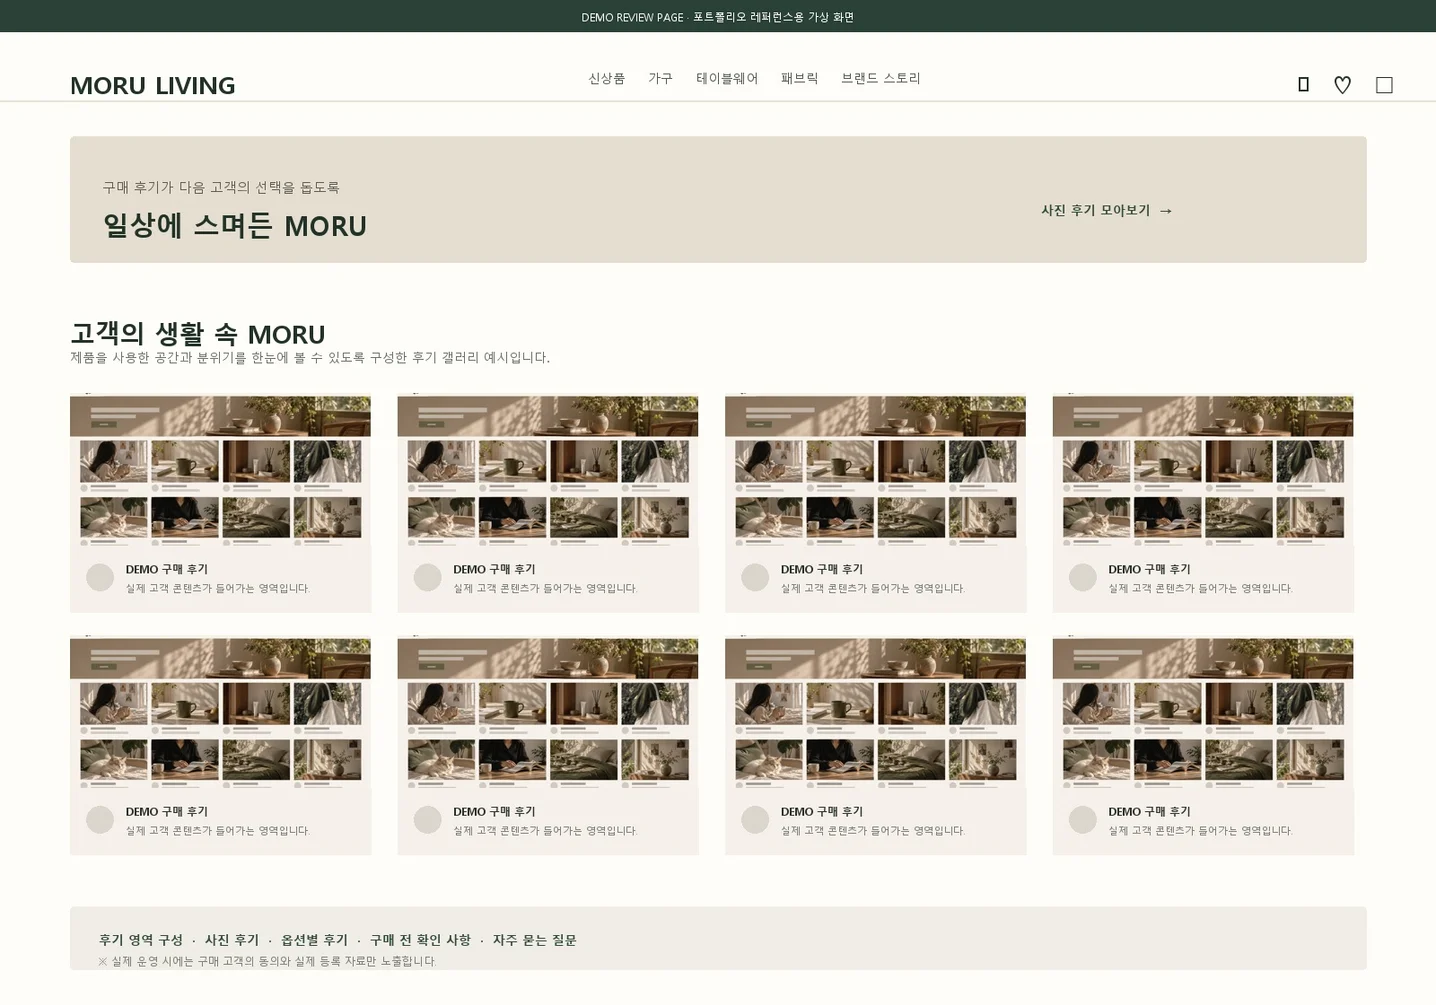The width and height of the screenshot is (1436, 1005).
Task: Click 'DEMO 구매 후기' title in bottom-row fourth card
Action: (x=1149, y=811)
